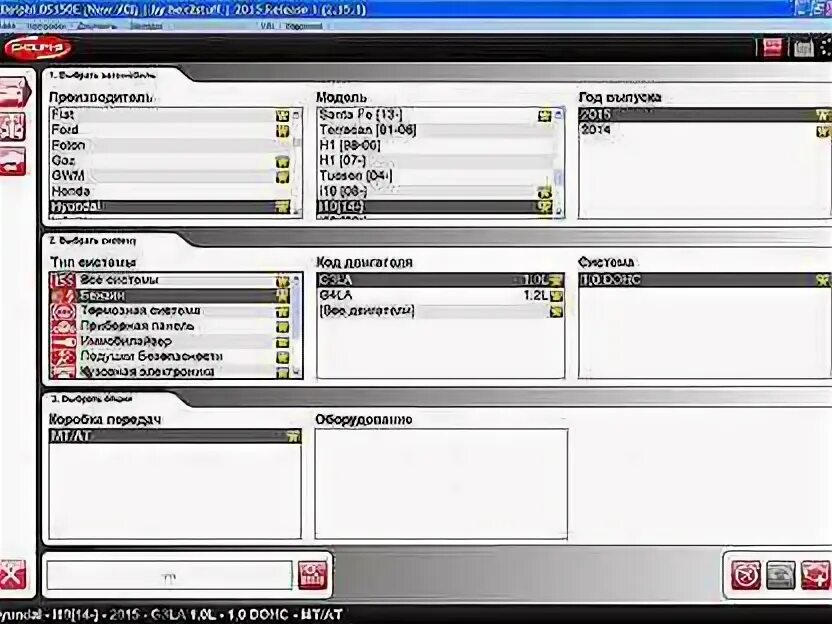
Task: Select system type Все системы
Action: click(170, 280)
